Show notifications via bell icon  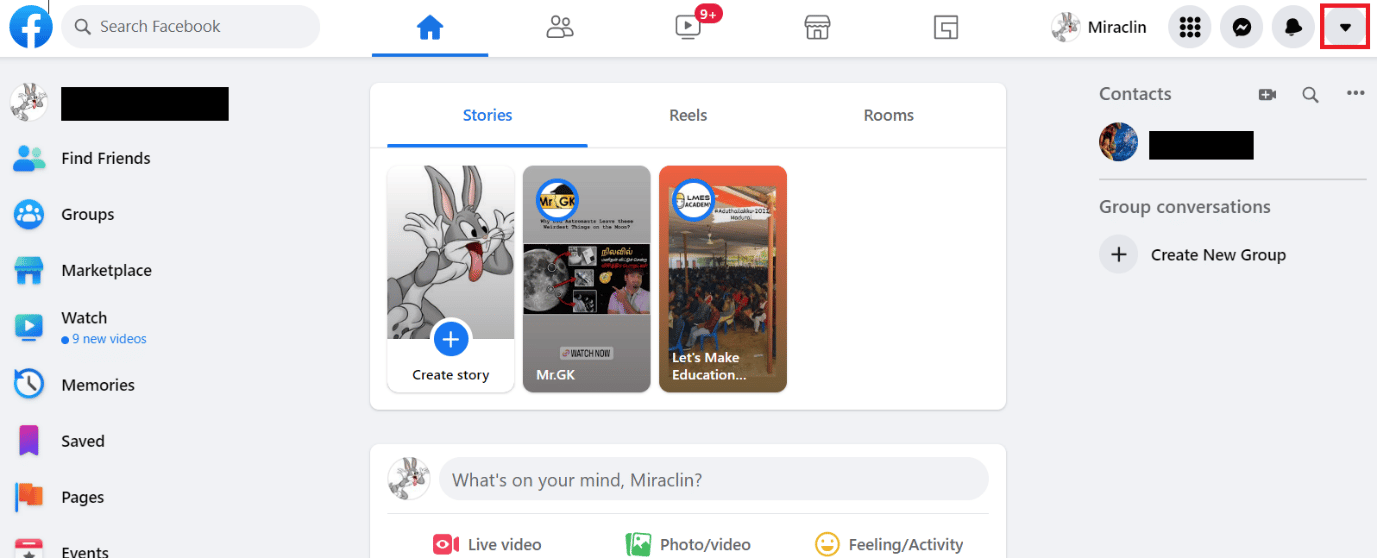1293,27
